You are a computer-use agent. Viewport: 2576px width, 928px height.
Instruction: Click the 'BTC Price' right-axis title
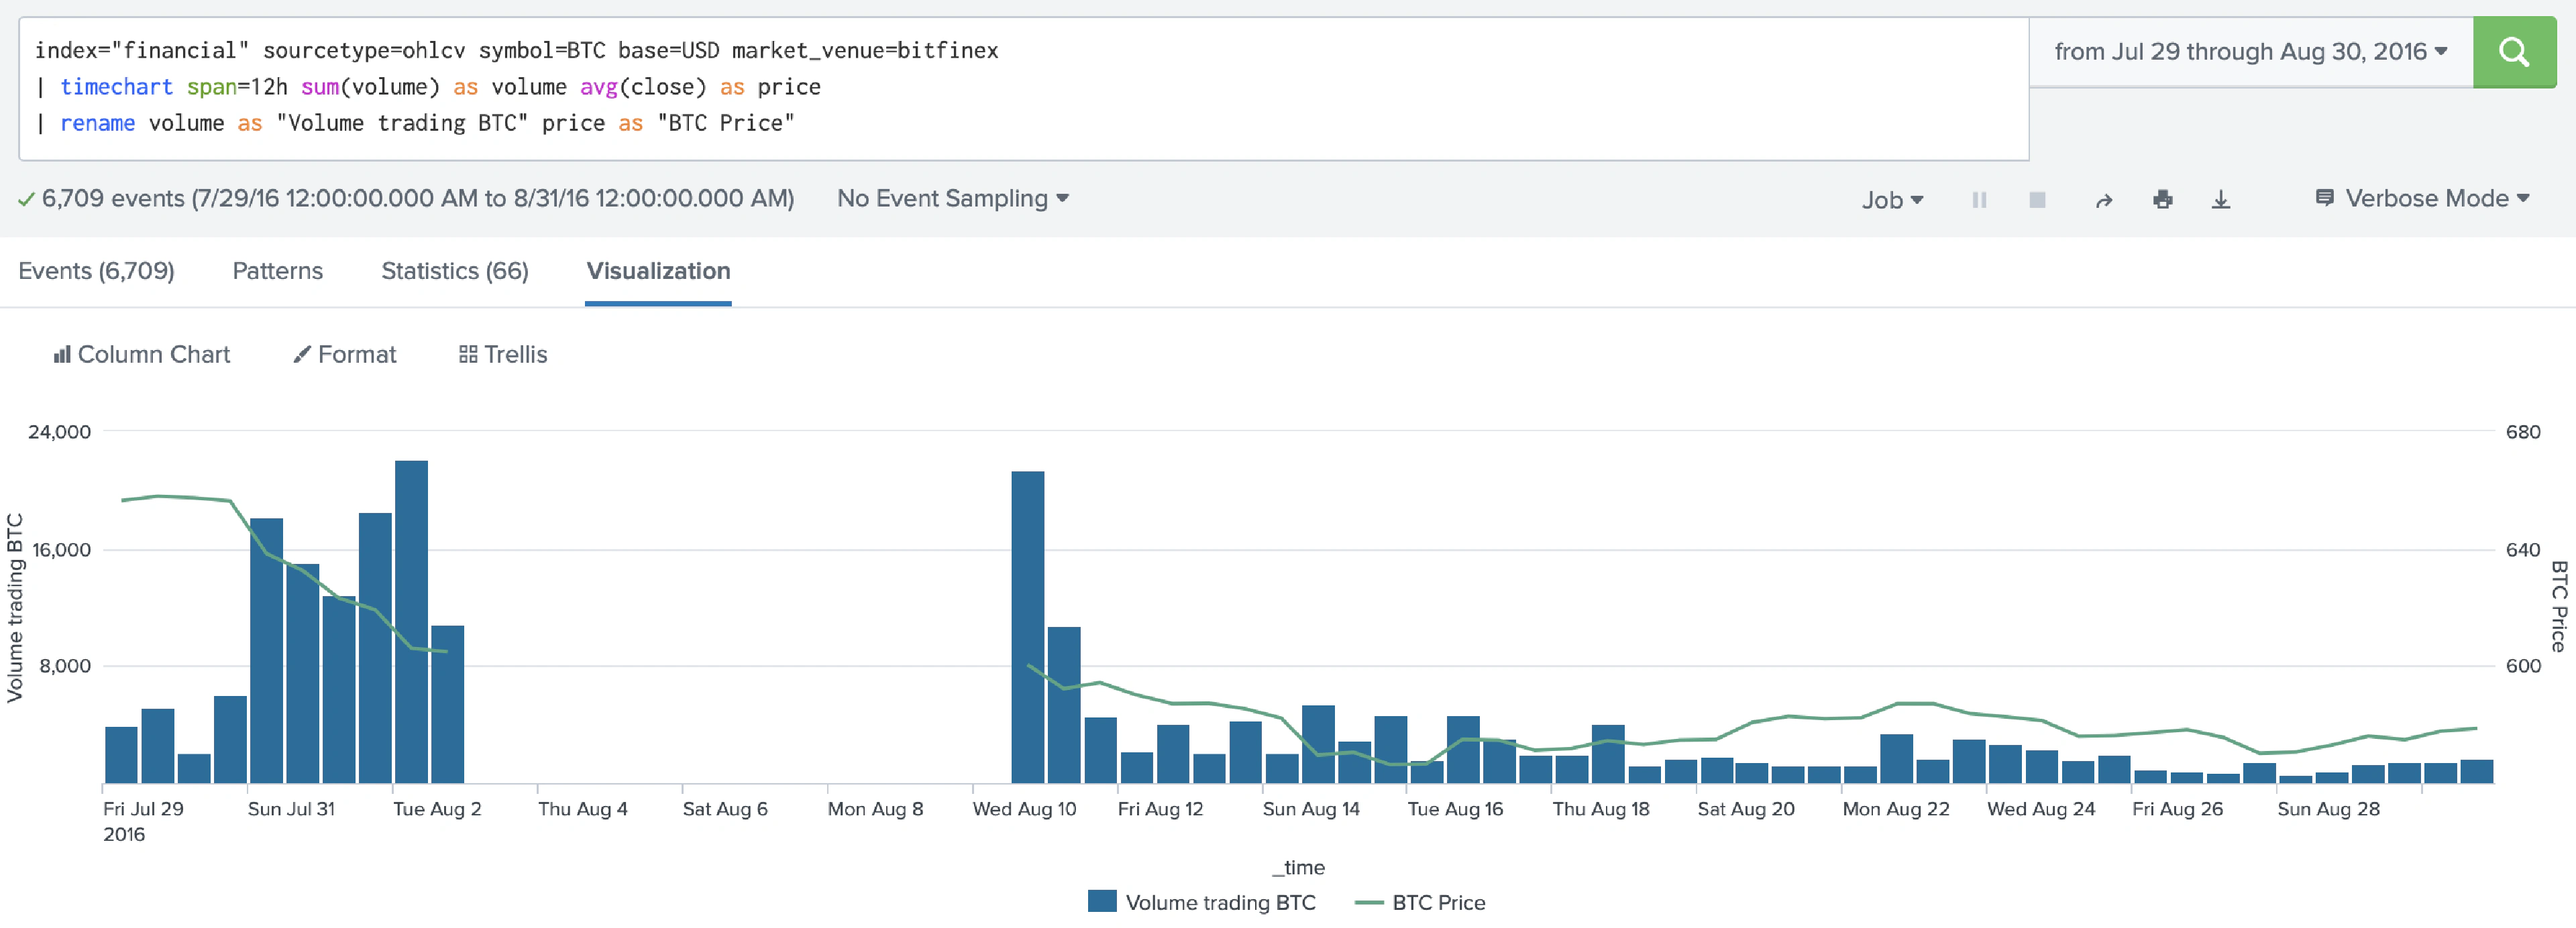(2560, 606)
